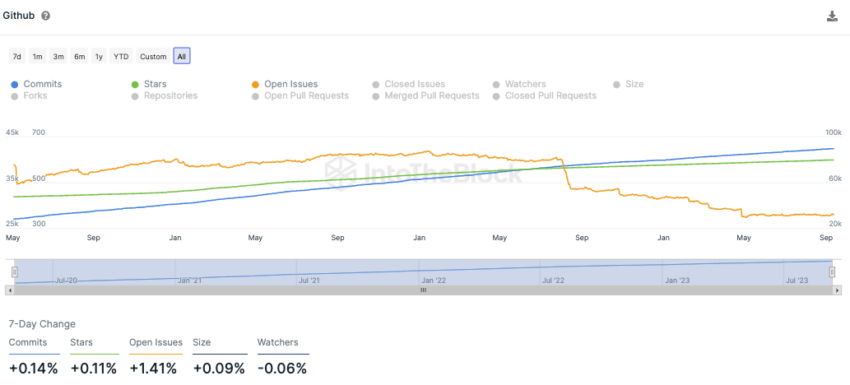
Task: Select the All time range button
Action: (x=182, y=56)
